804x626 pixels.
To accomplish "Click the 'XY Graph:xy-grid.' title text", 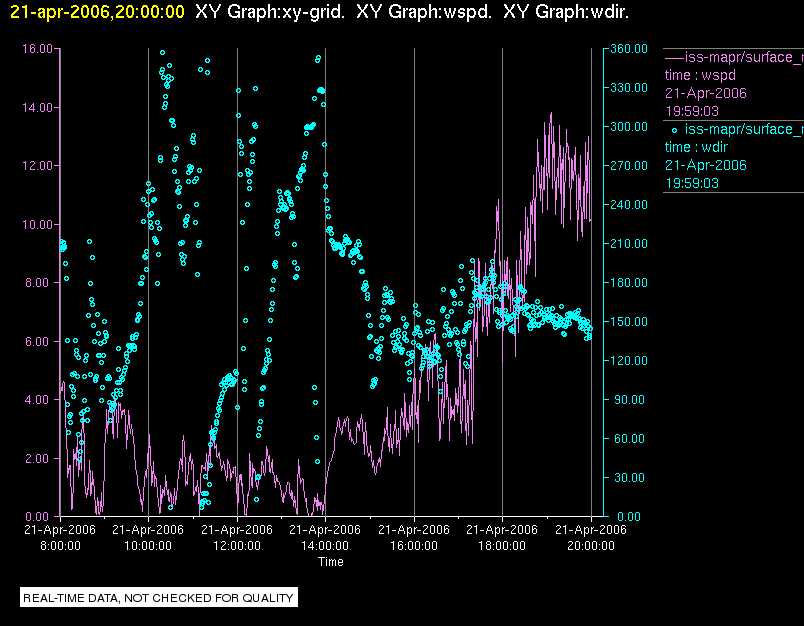I will (x=270, y=12).
